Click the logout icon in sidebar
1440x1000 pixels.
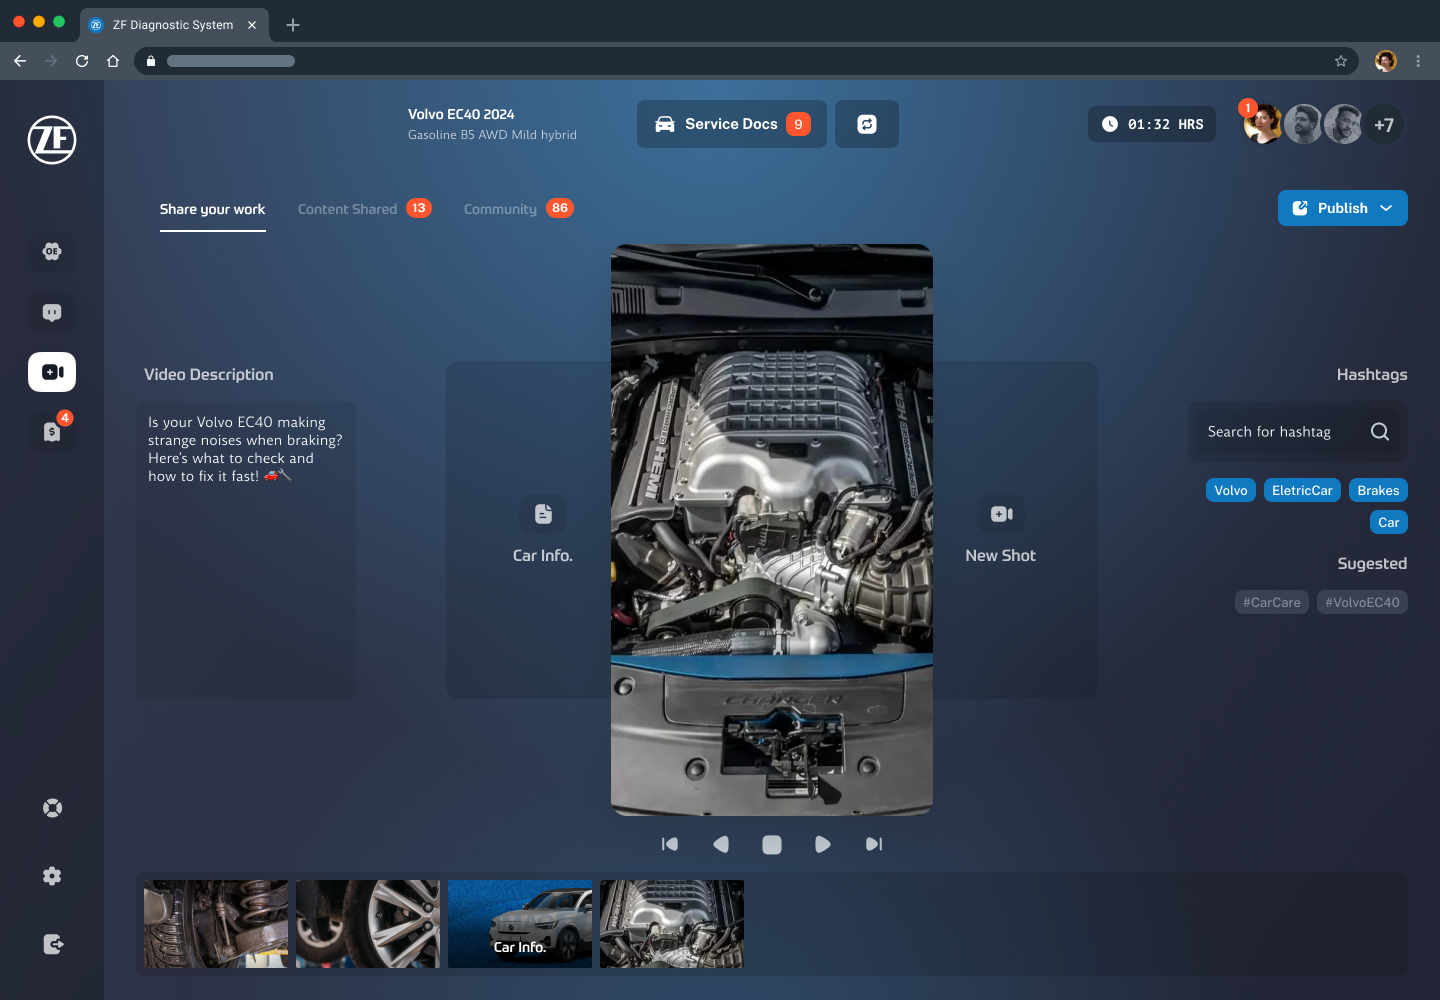pyautogui.click(x=52, y=944)
